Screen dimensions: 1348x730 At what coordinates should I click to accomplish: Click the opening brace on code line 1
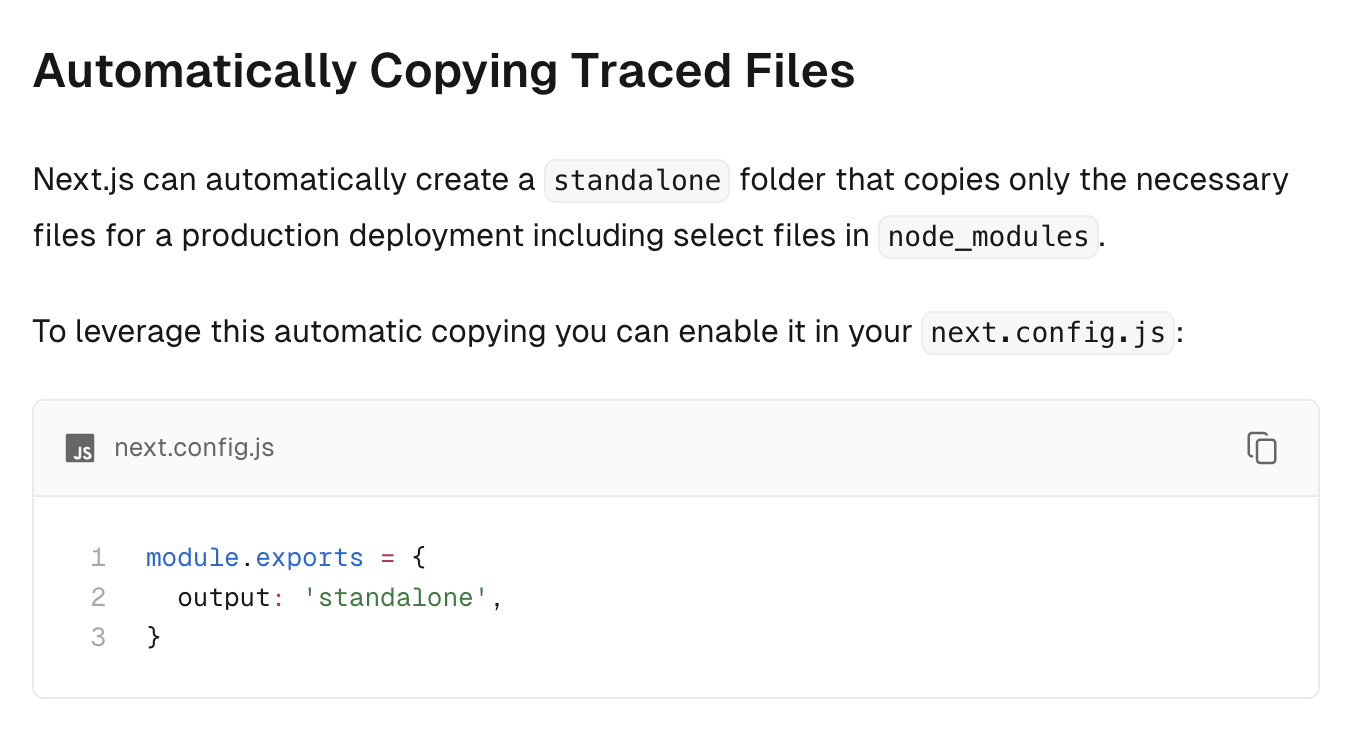419,557
